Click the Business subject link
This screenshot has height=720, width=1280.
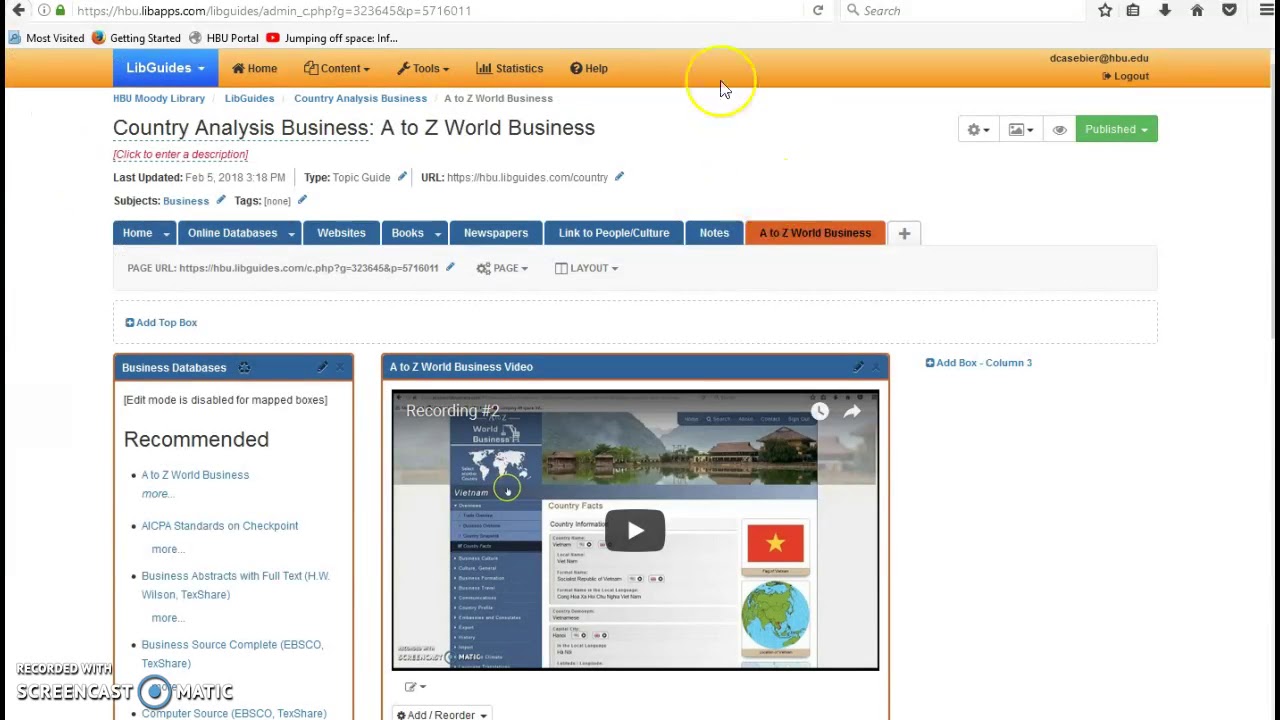tap(186, 201)
